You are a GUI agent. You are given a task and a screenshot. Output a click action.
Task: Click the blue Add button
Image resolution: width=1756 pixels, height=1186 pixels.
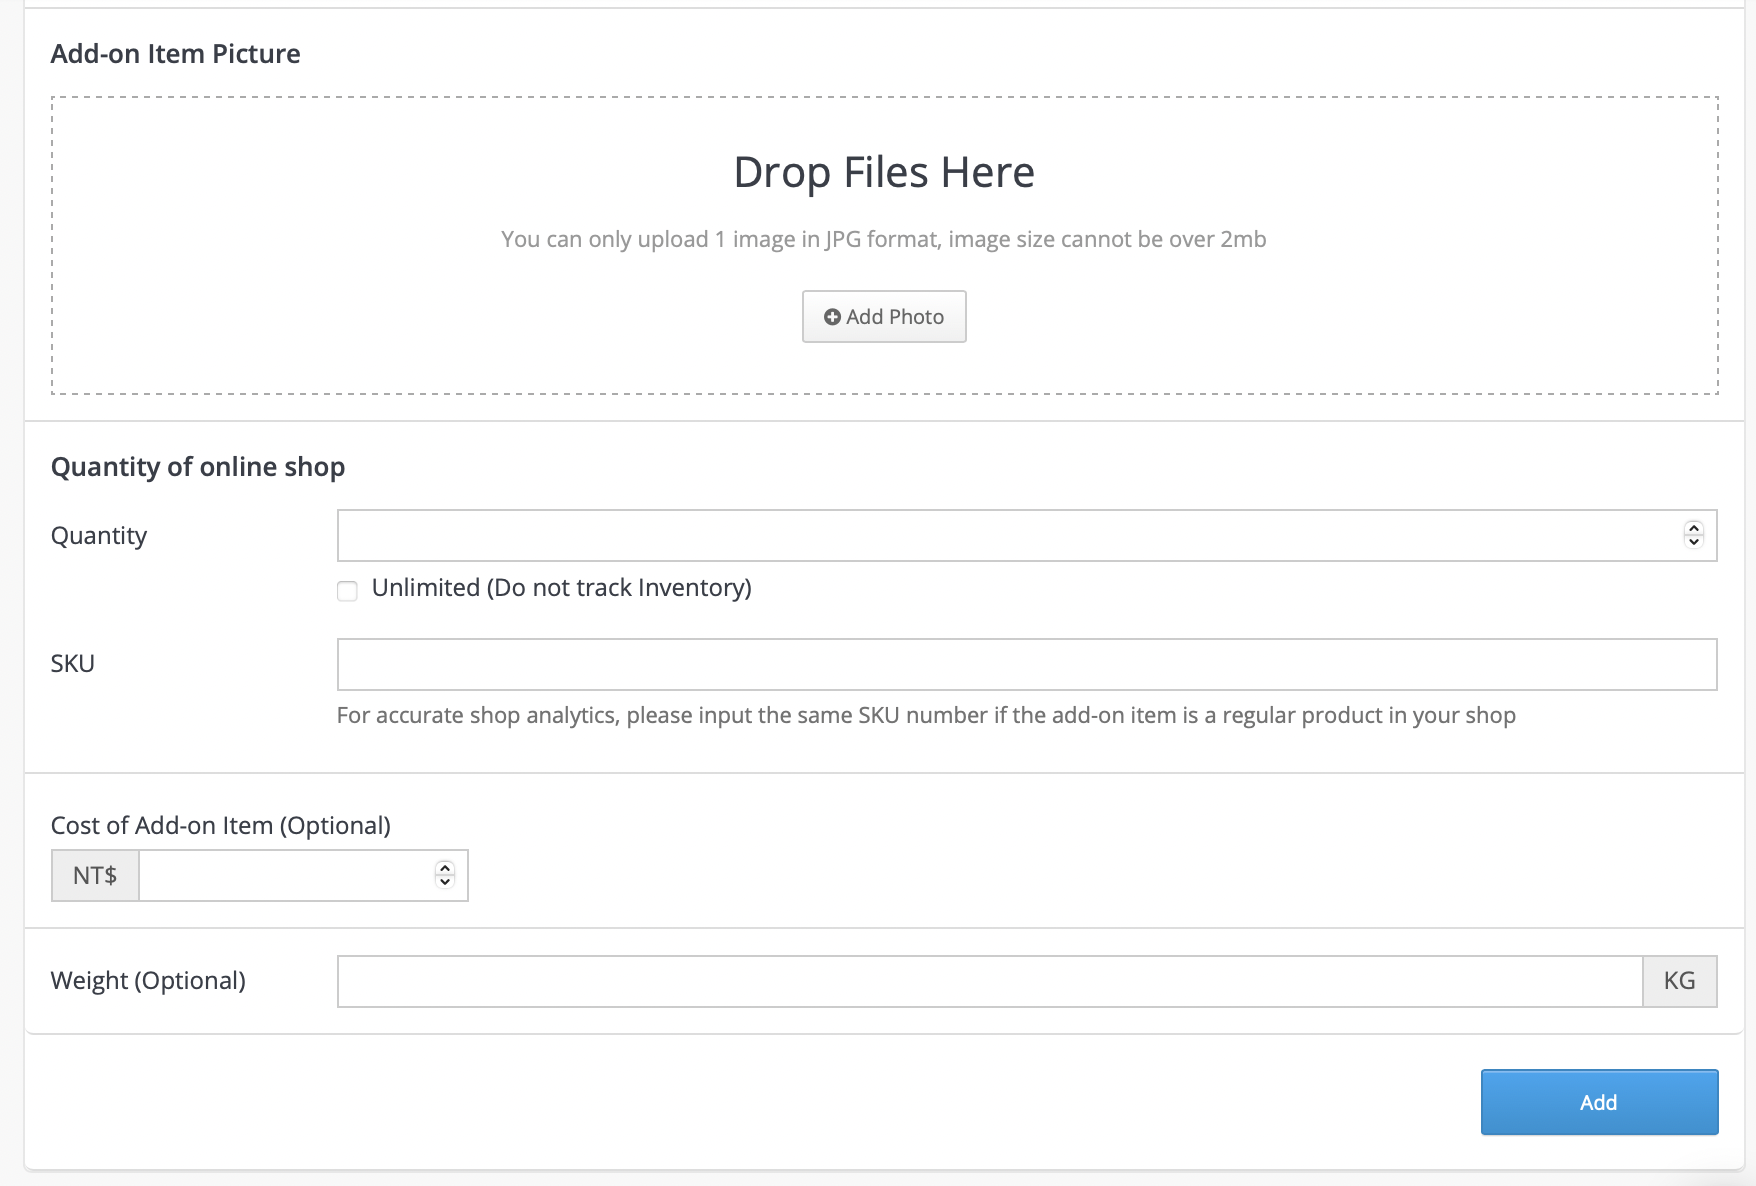coord(1599,1102)
